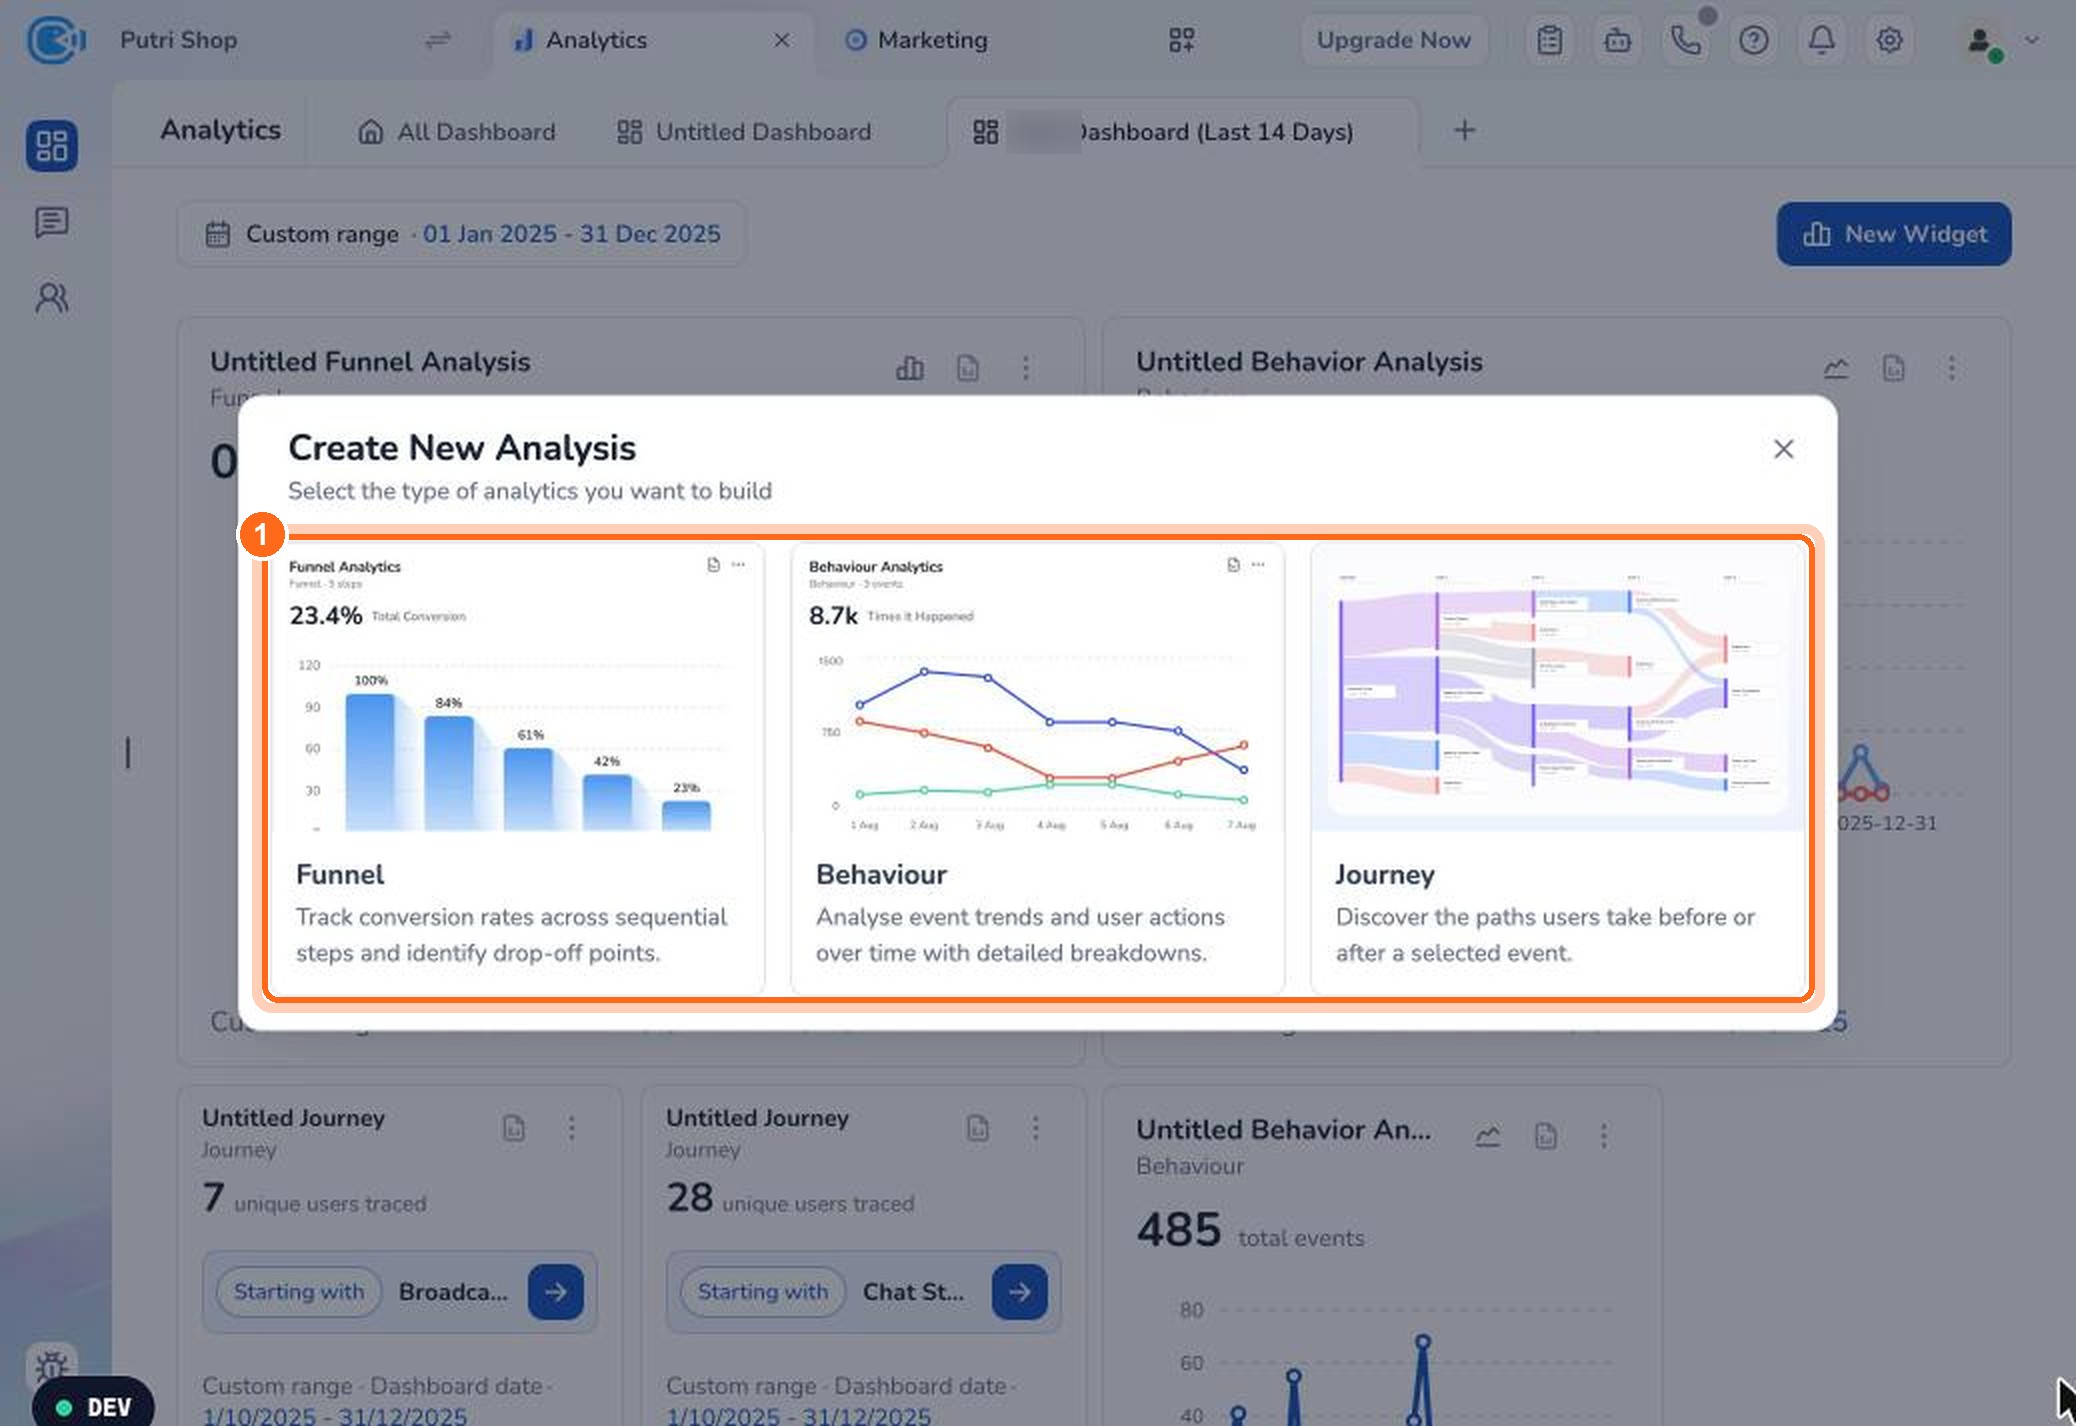Open the Marketing tab
The height and width of the screenshot is (1426, 2076).
point(916,40)
